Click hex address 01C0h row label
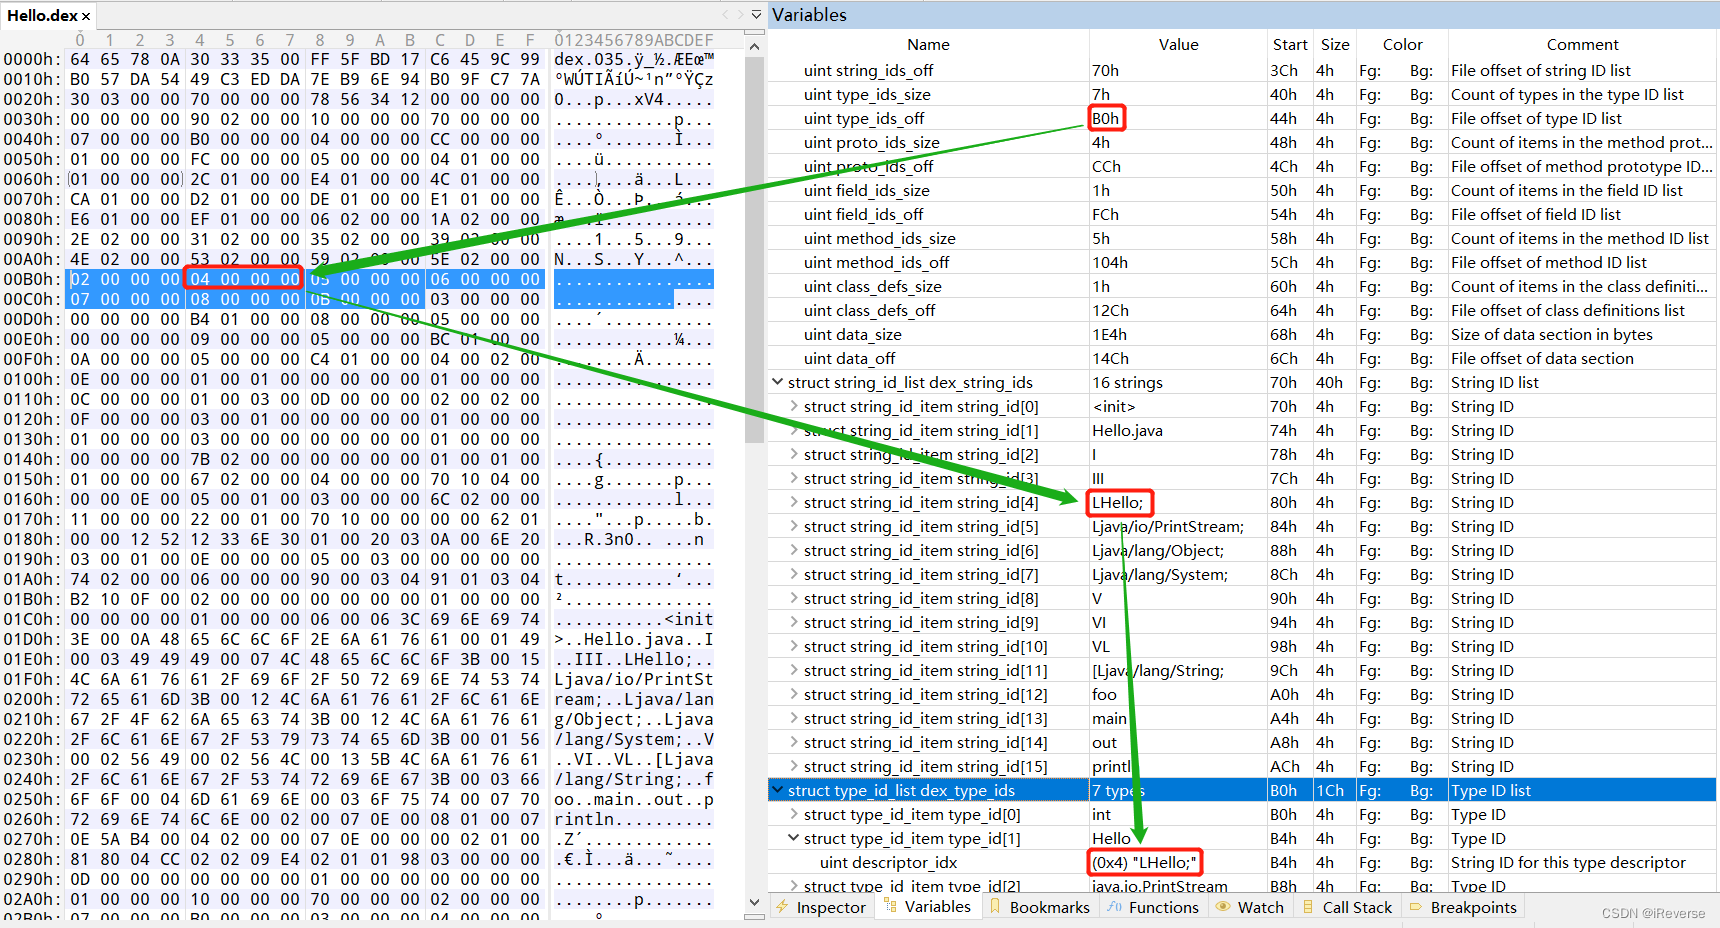 [31, 619]
